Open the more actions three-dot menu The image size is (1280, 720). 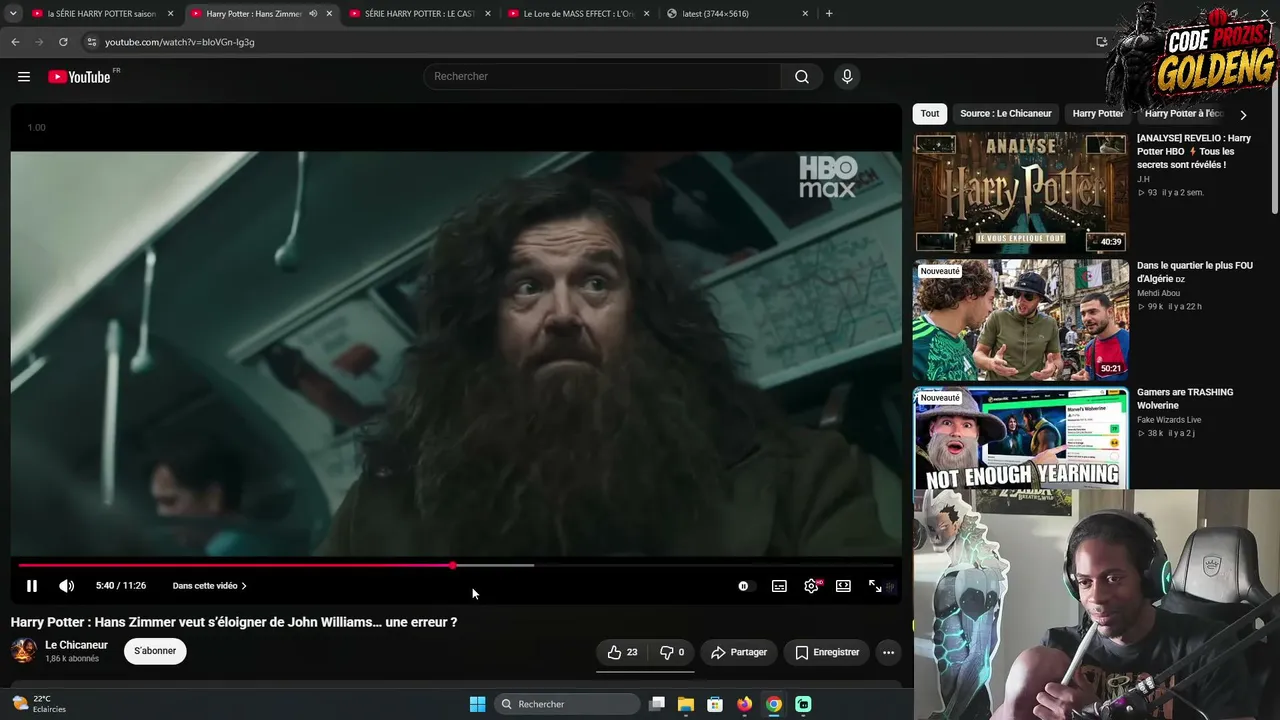pyautogui.click(x=888, y=652)
